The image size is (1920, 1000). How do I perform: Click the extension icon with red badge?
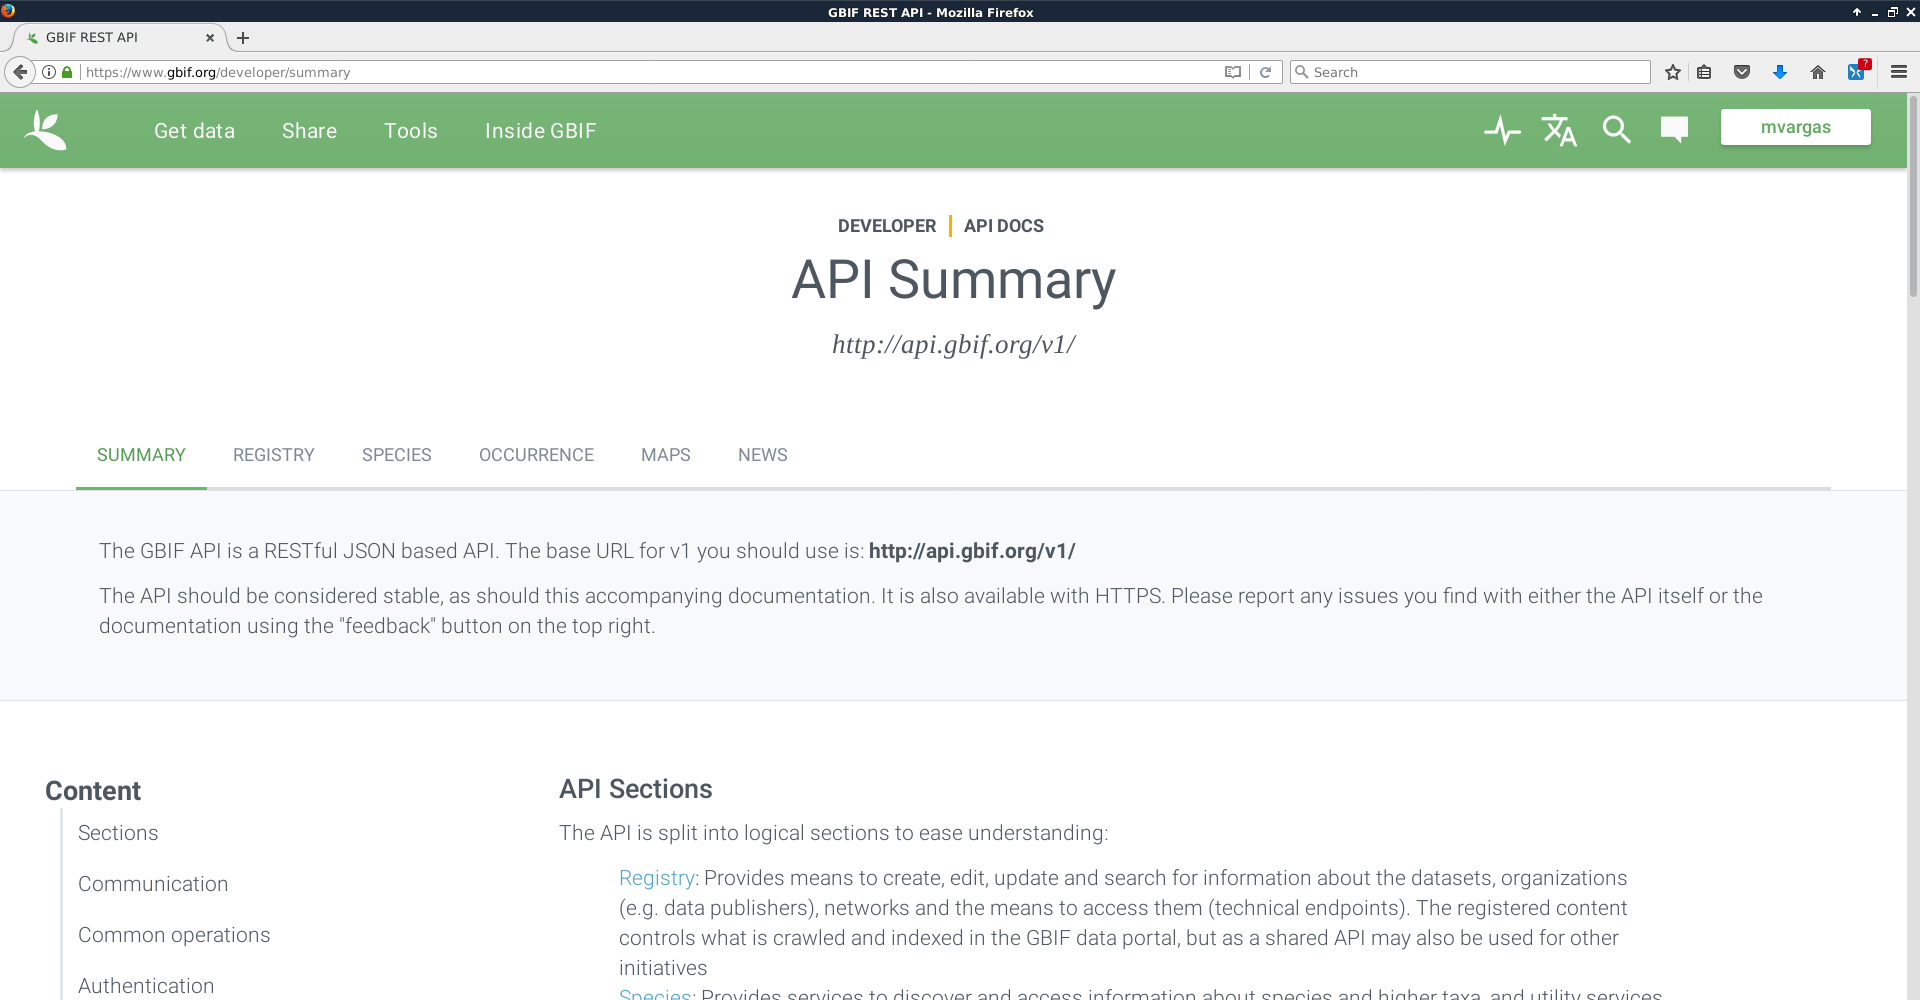pyautogui.click(x=1857, y=71)
